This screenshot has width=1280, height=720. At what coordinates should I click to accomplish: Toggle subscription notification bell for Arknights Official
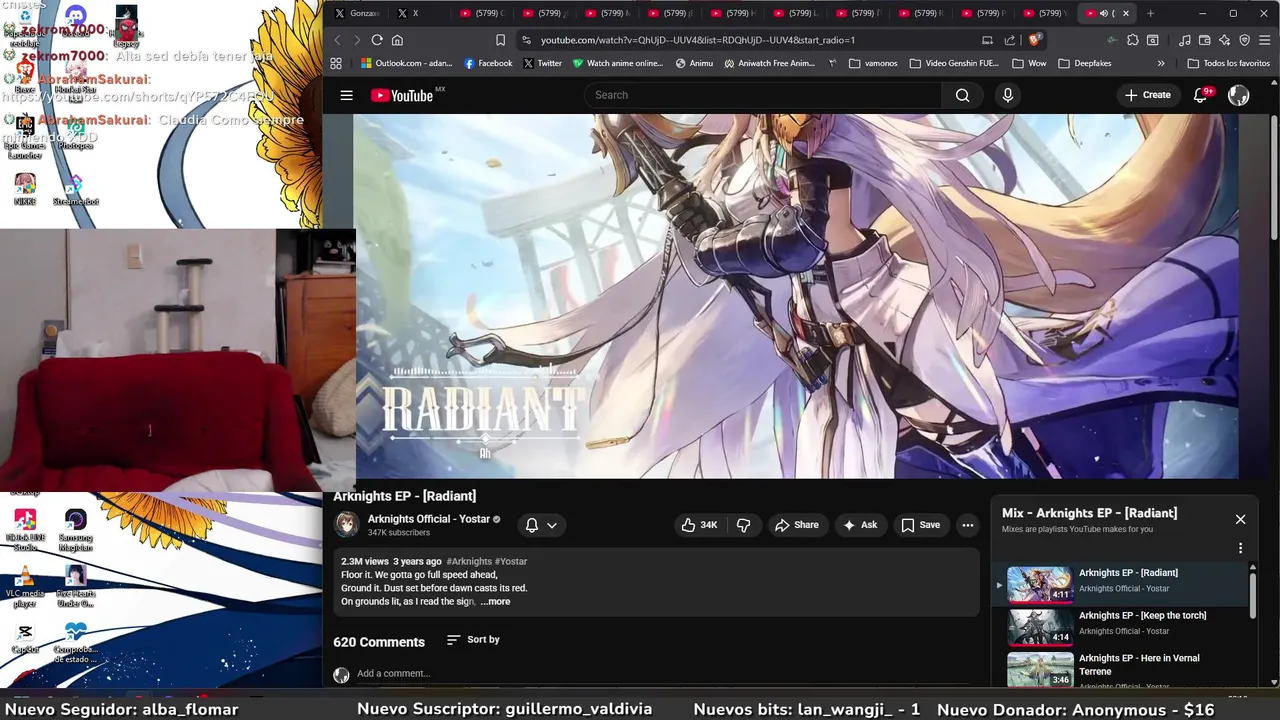click(532, 525)
